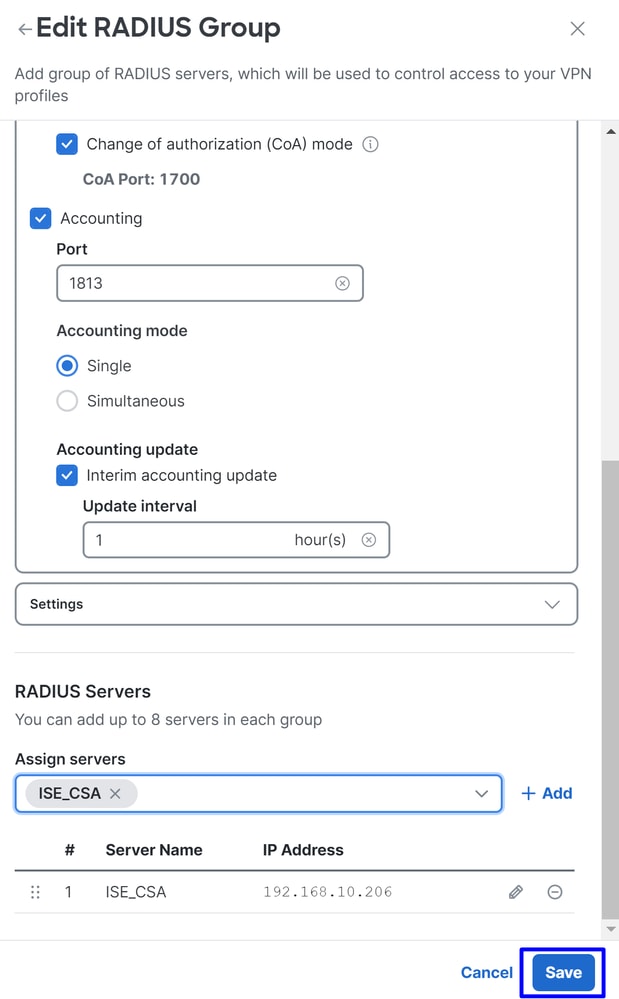Select the Simultaneous accounting mode
This screenshot has width=619, height=999.
pyautogui.click(x=67, y=401)
